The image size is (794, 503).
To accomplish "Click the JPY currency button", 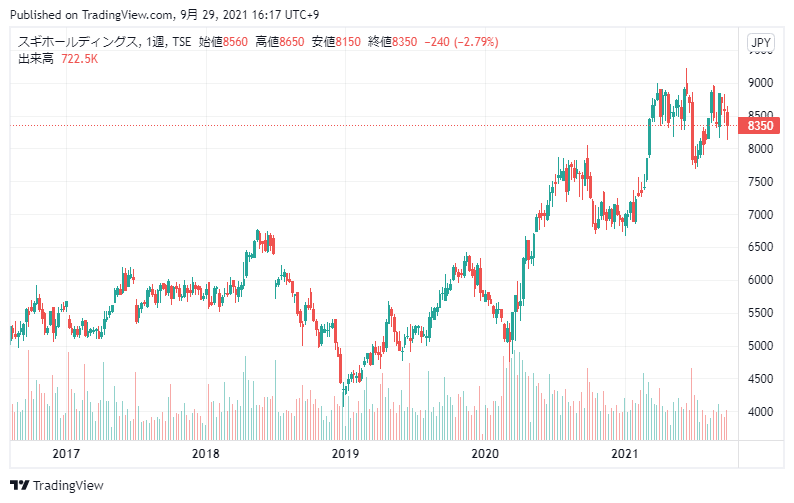I will 761,43.
